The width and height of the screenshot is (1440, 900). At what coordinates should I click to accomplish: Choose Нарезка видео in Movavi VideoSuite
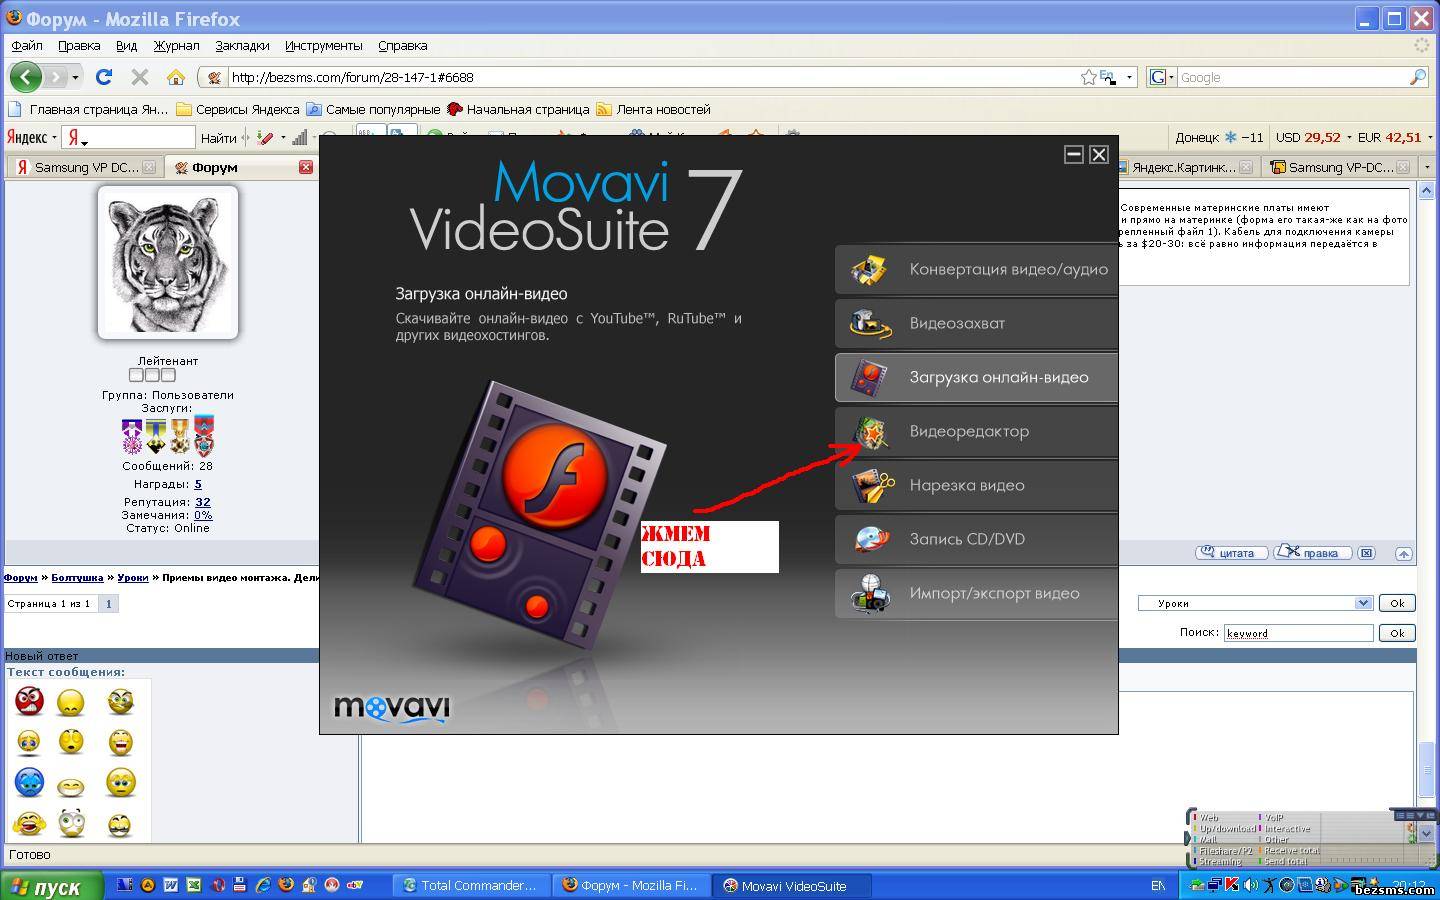point(976,485)
